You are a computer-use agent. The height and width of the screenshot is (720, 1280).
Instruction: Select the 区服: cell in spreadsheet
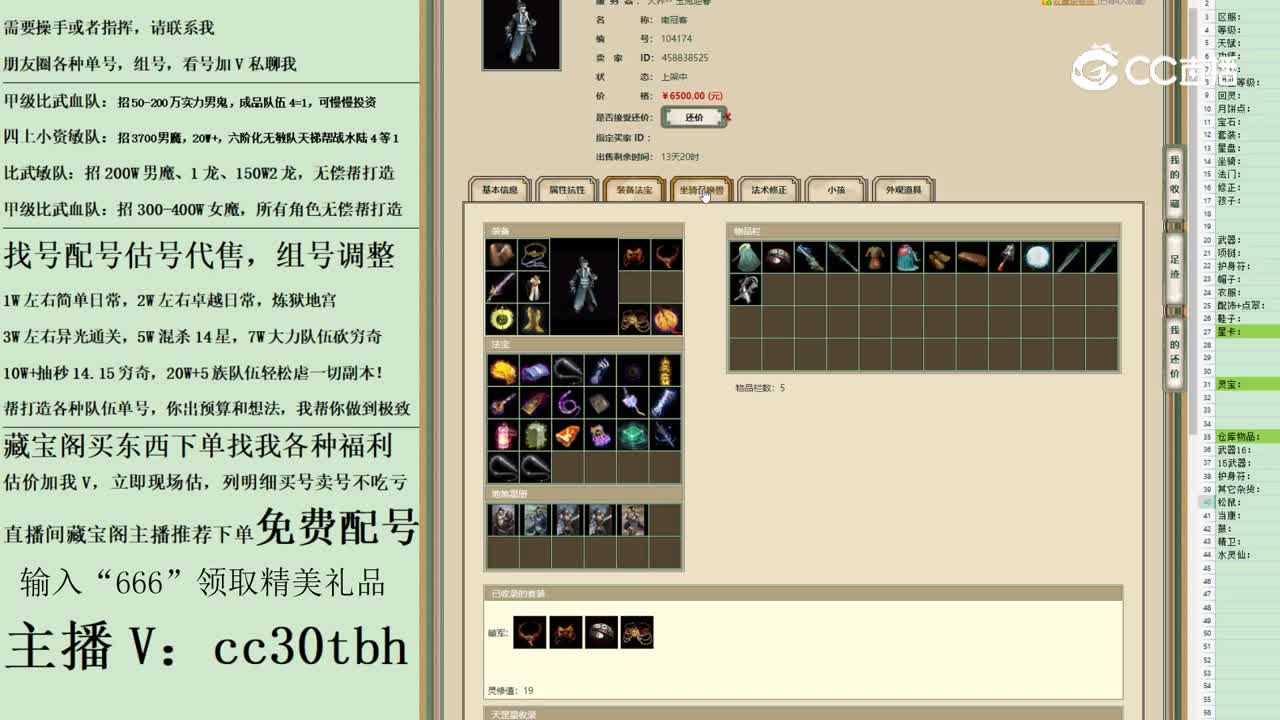click(x=1247, y=17)
